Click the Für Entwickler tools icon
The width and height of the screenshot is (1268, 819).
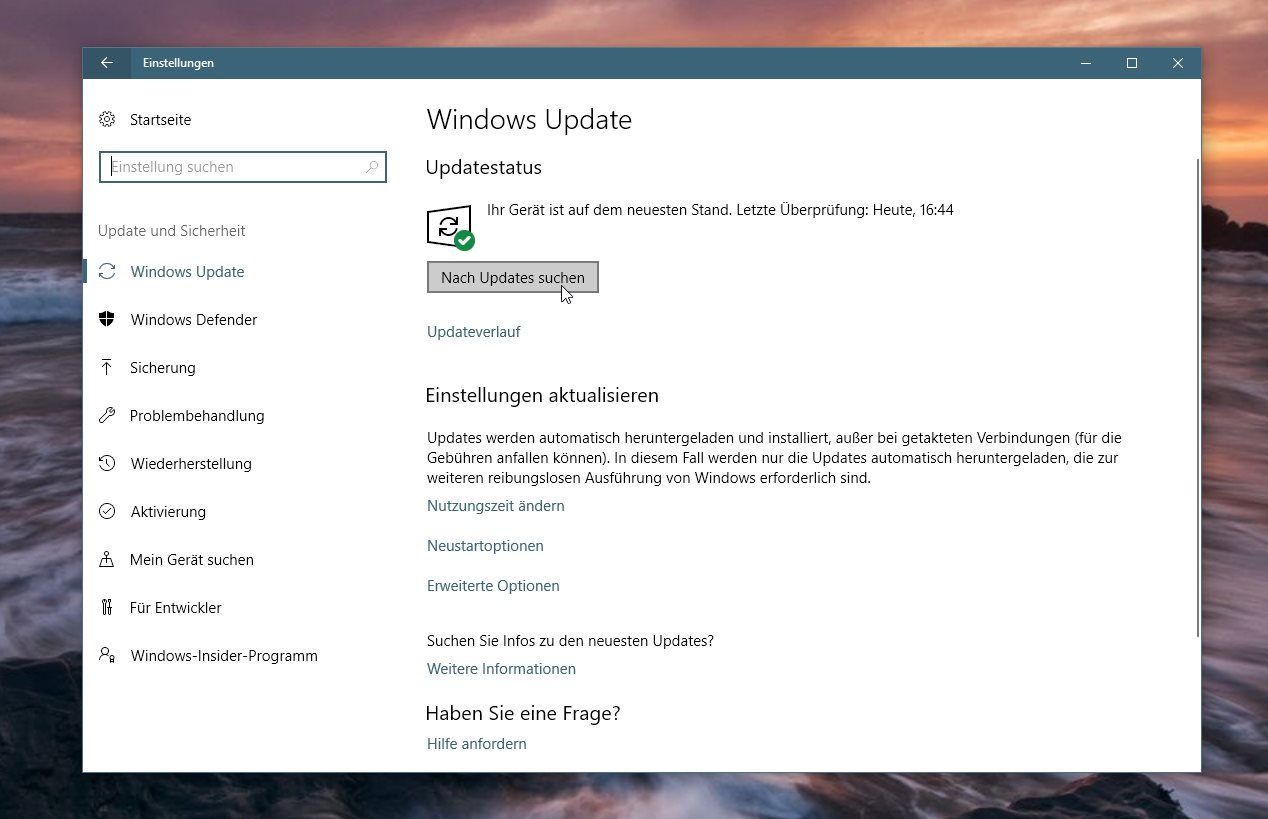point(107,608)
